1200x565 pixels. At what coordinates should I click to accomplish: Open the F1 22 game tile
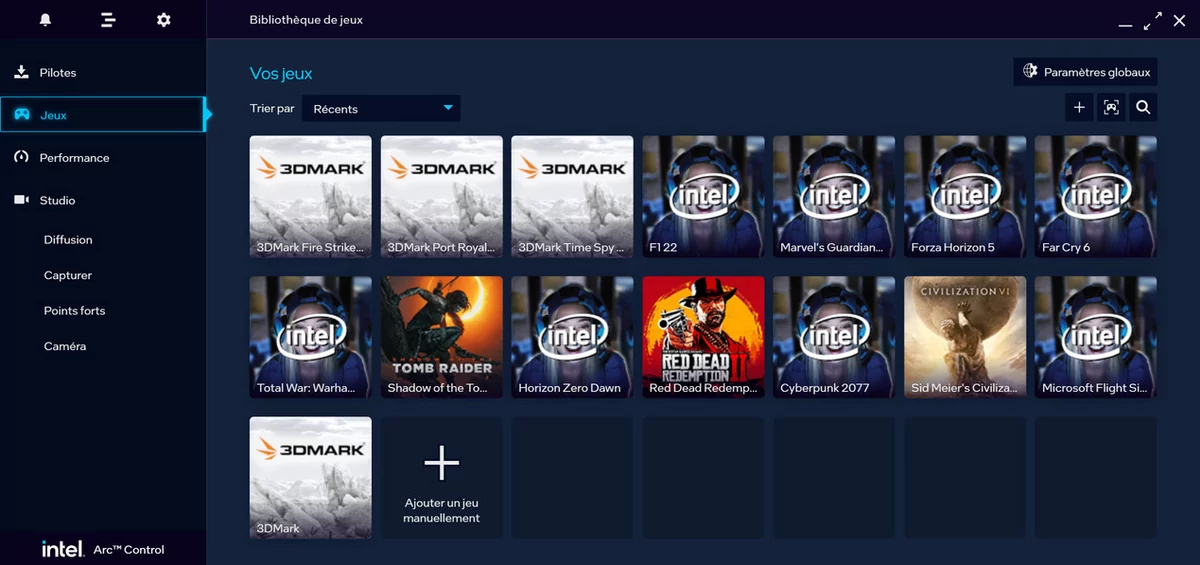click(703, 197)
